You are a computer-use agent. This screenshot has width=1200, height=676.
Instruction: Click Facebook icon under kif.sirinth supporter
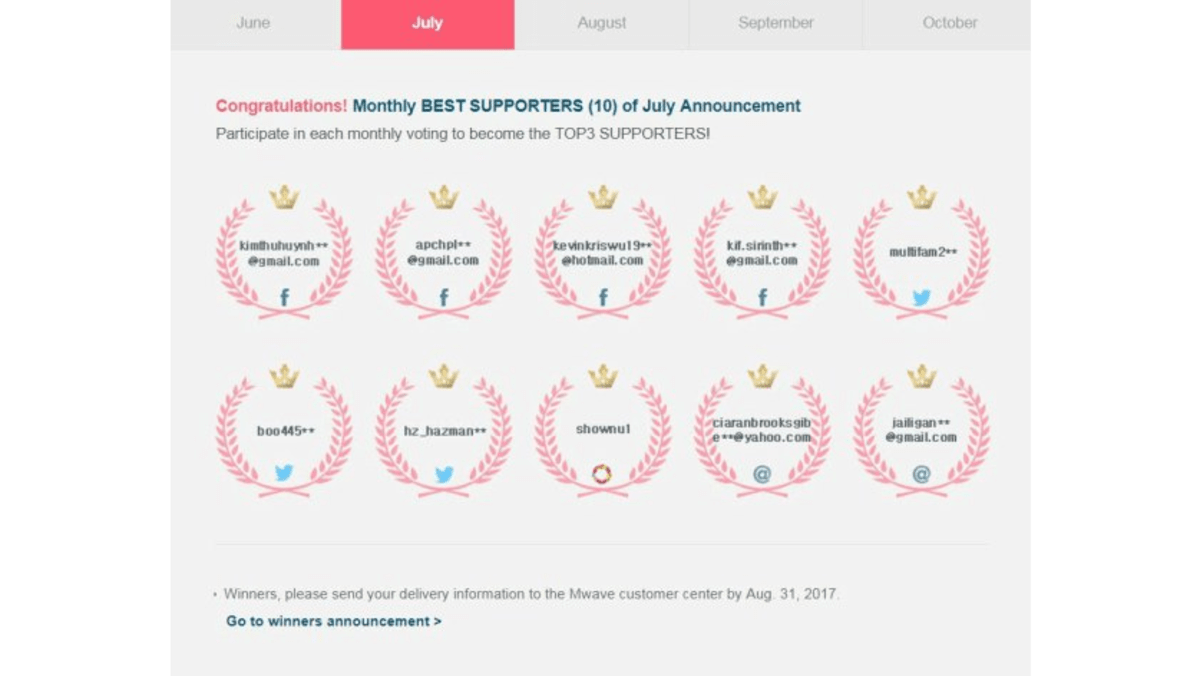[x=762, y=297]
